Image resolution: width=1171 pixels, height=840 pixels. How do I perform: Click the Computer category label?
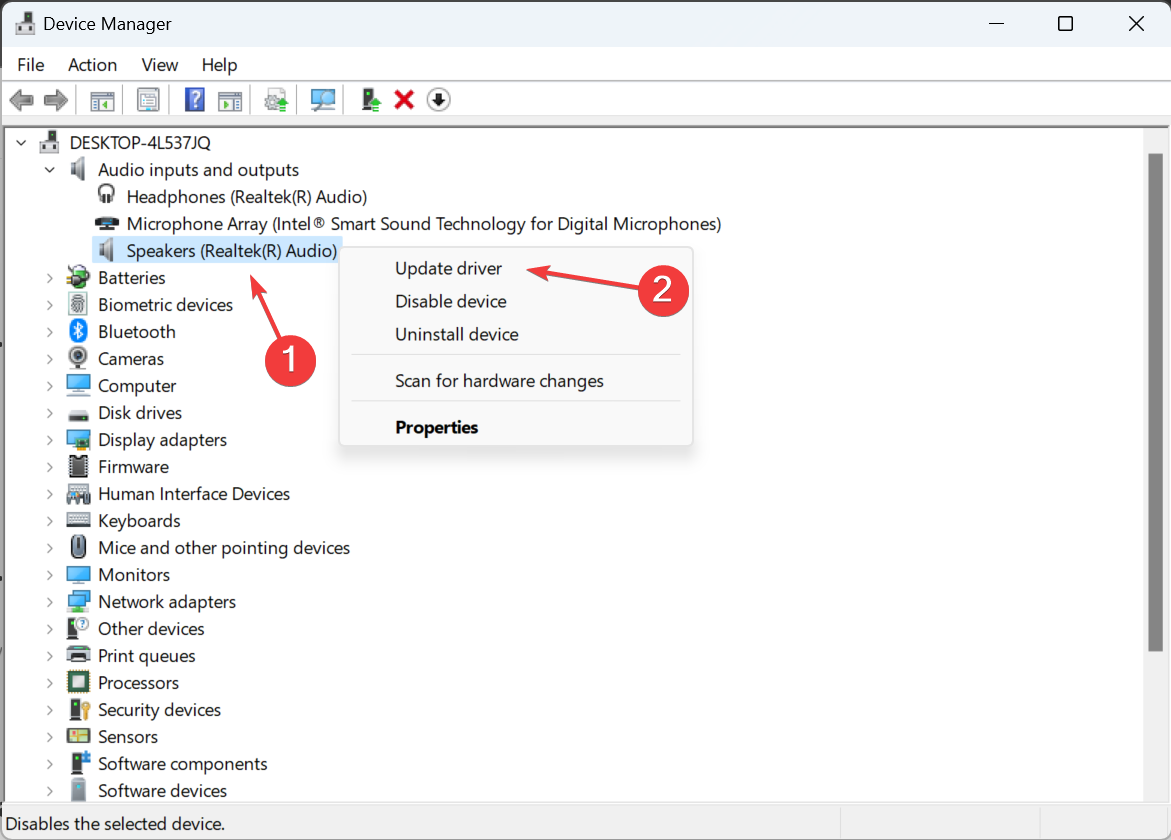[x=137, y=386]
